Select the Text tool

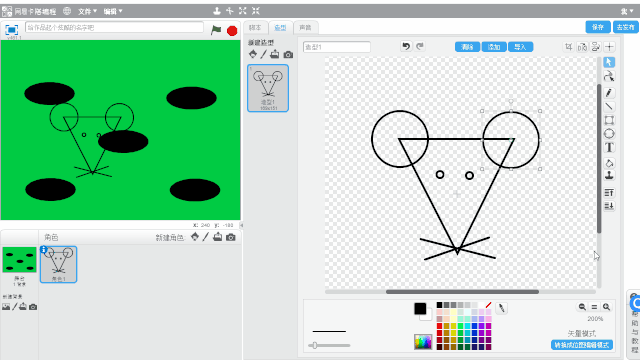coord(609,147)
